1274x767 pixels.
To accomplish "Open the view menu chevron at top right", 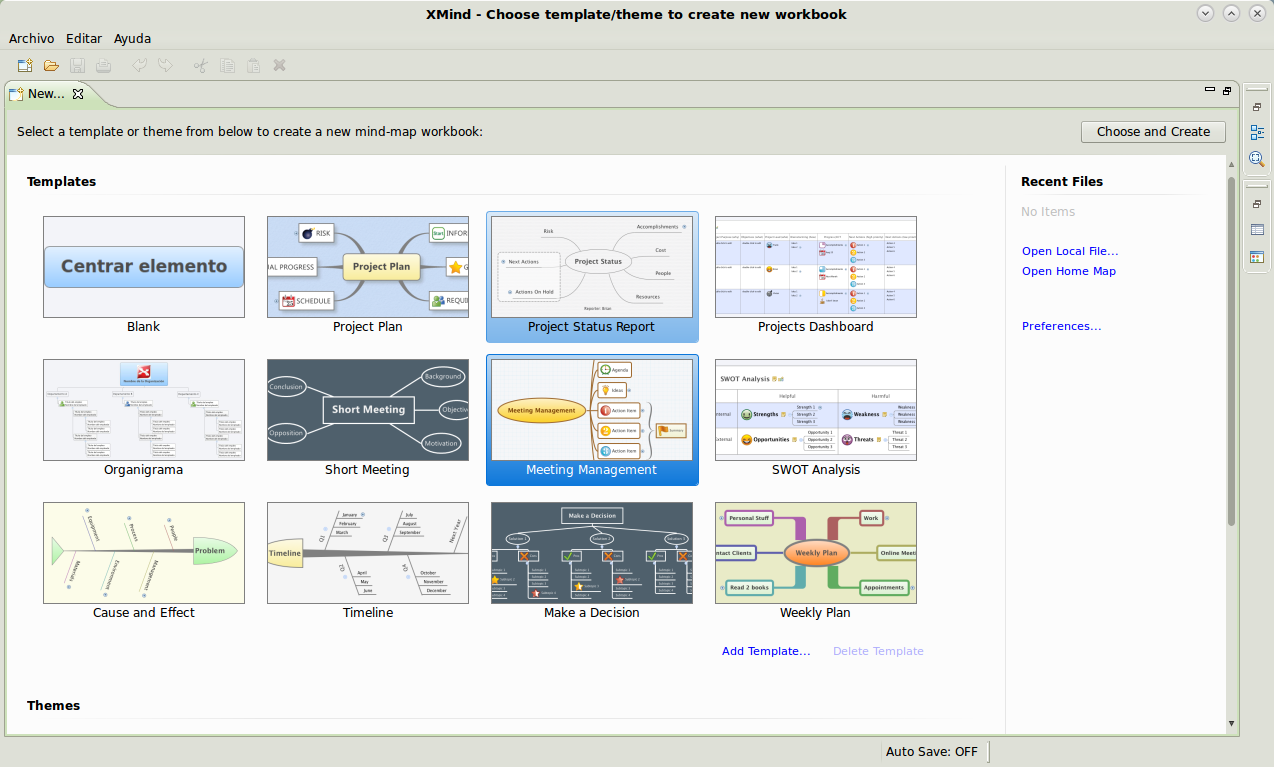I will click(1205, 13).
